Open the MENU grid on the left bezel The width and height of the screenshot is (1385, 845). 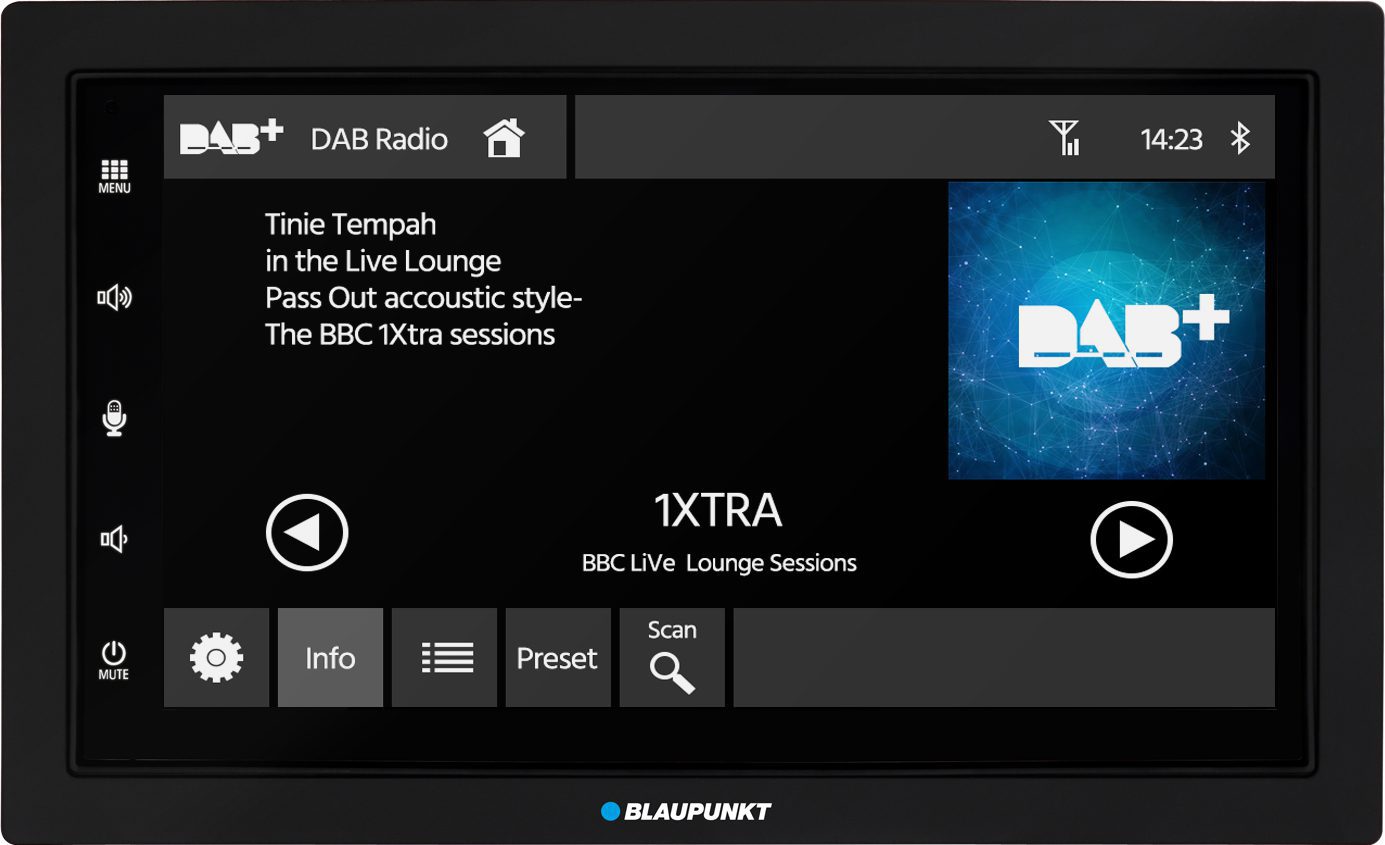point(113,173)
